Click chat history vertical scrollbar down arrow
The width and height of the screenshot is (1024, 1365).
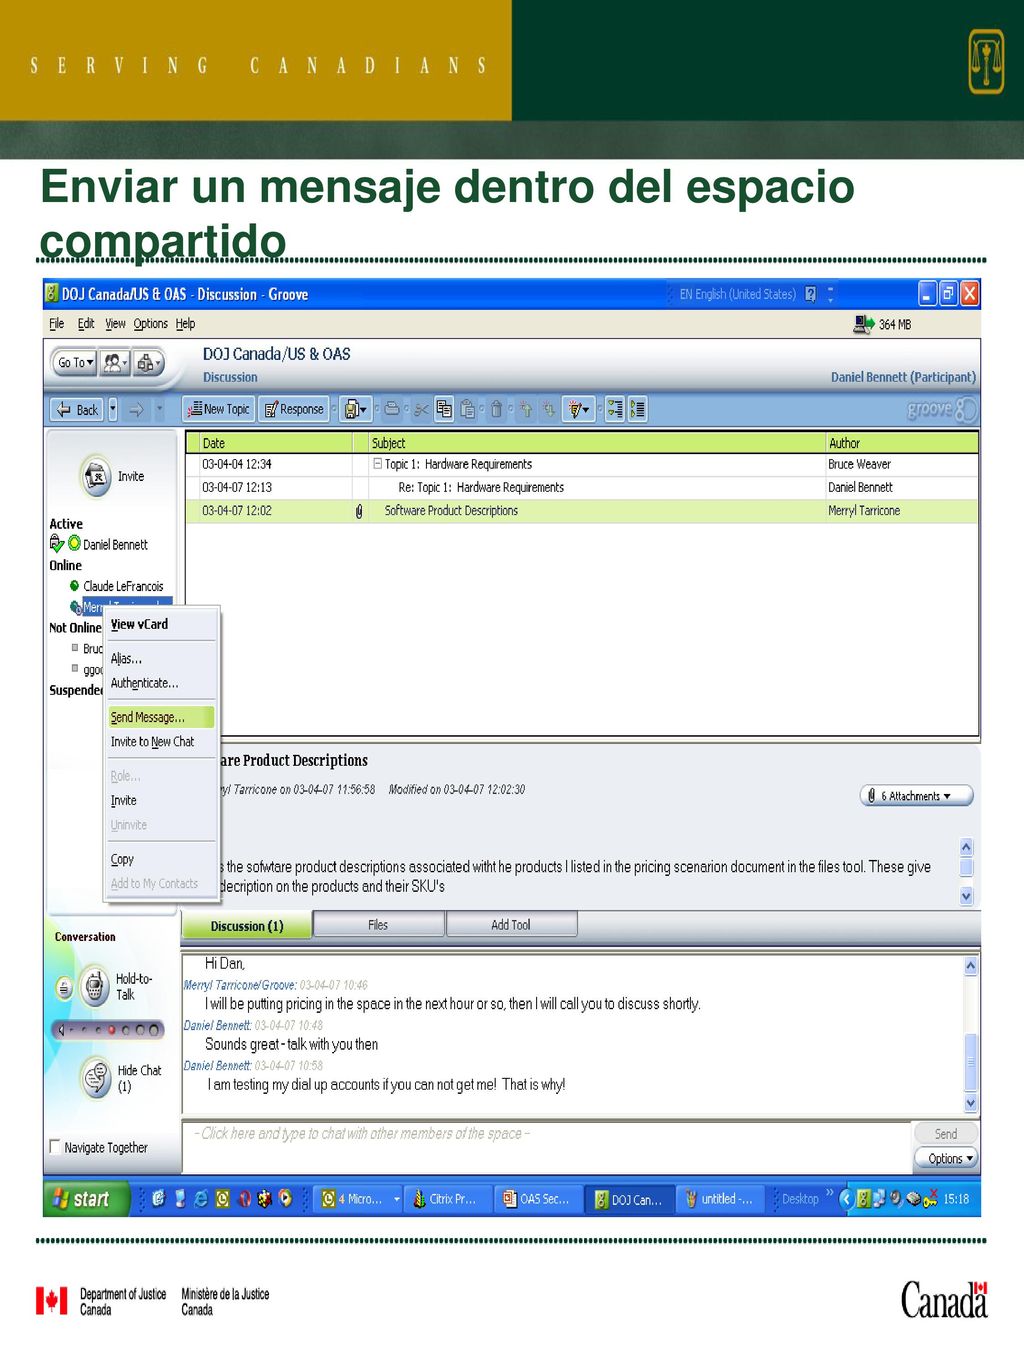(970, 1103)
